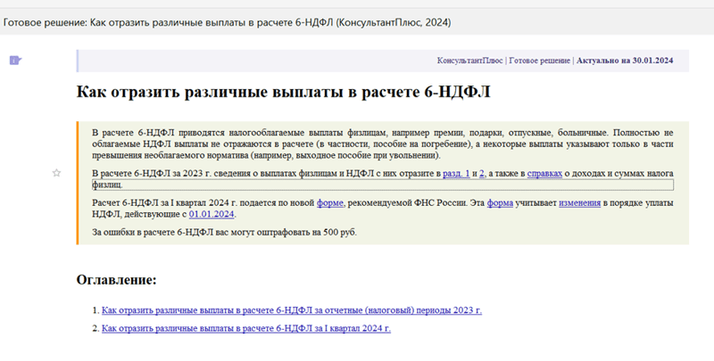Click first paragraph starting «В расчете 6-НДФЛ приводятся»
The height and width of the screenshot is (361, 714).
(382, 144)
